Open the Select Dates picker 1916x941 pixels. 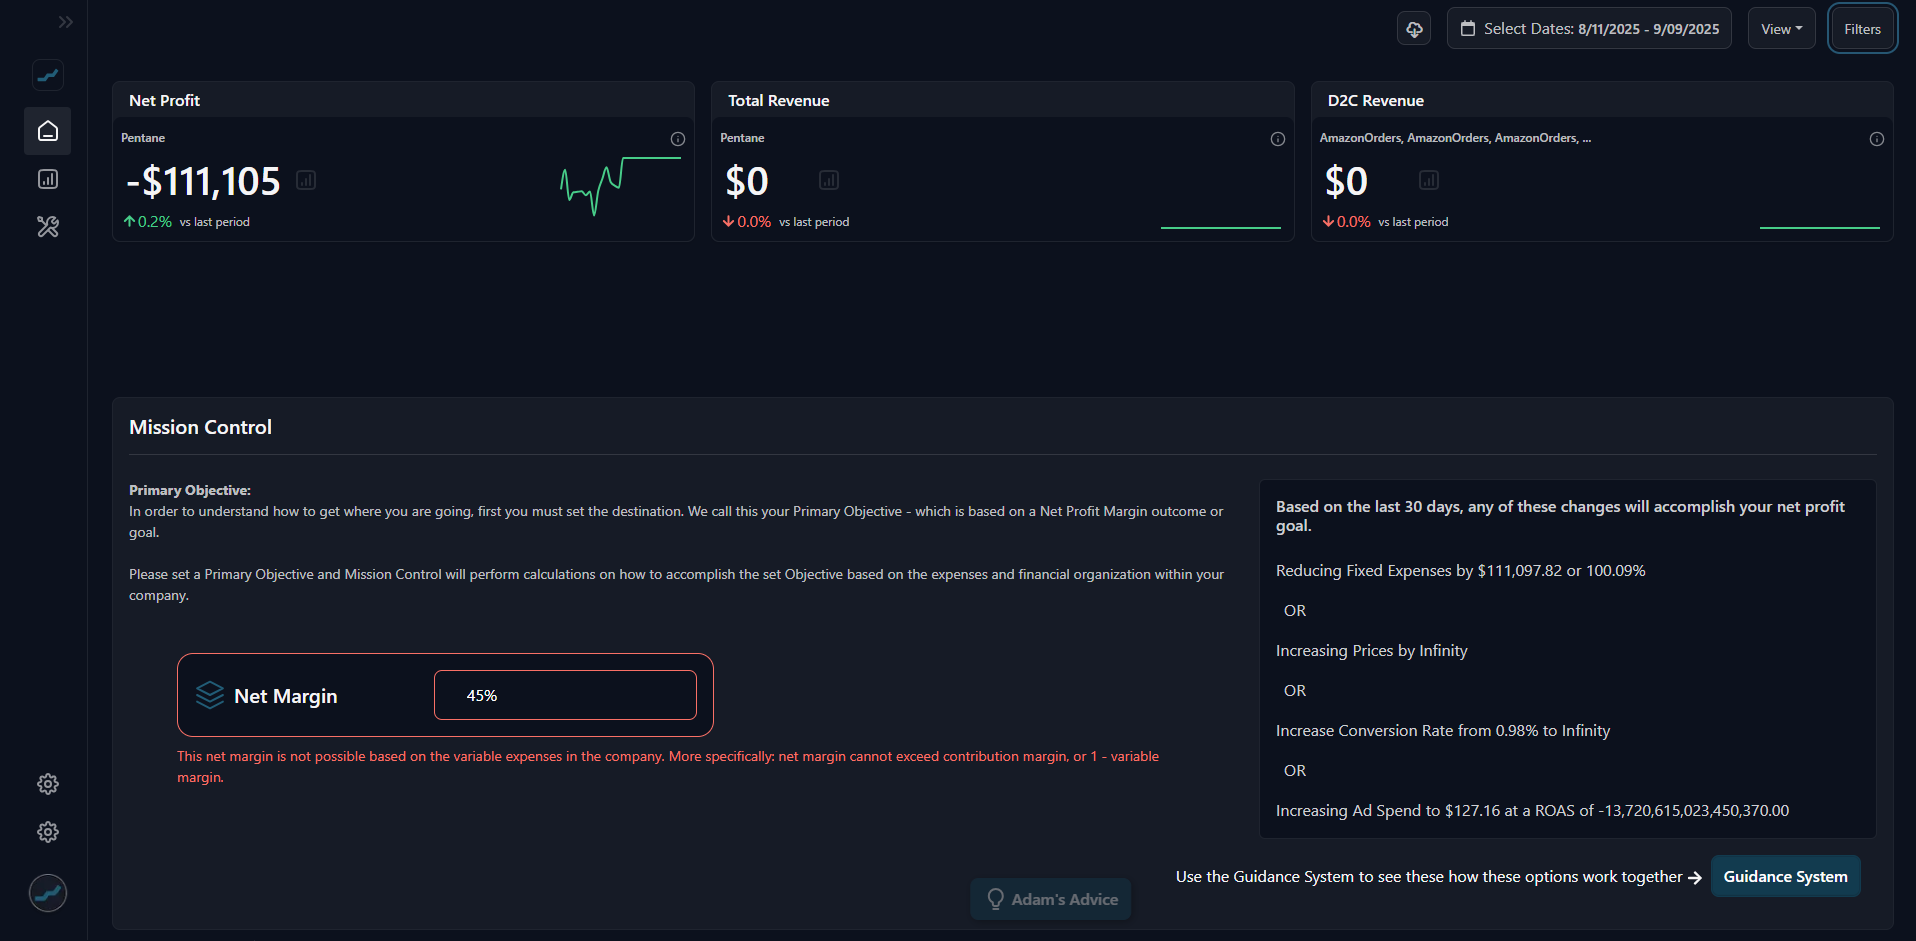click(1589, 28)
